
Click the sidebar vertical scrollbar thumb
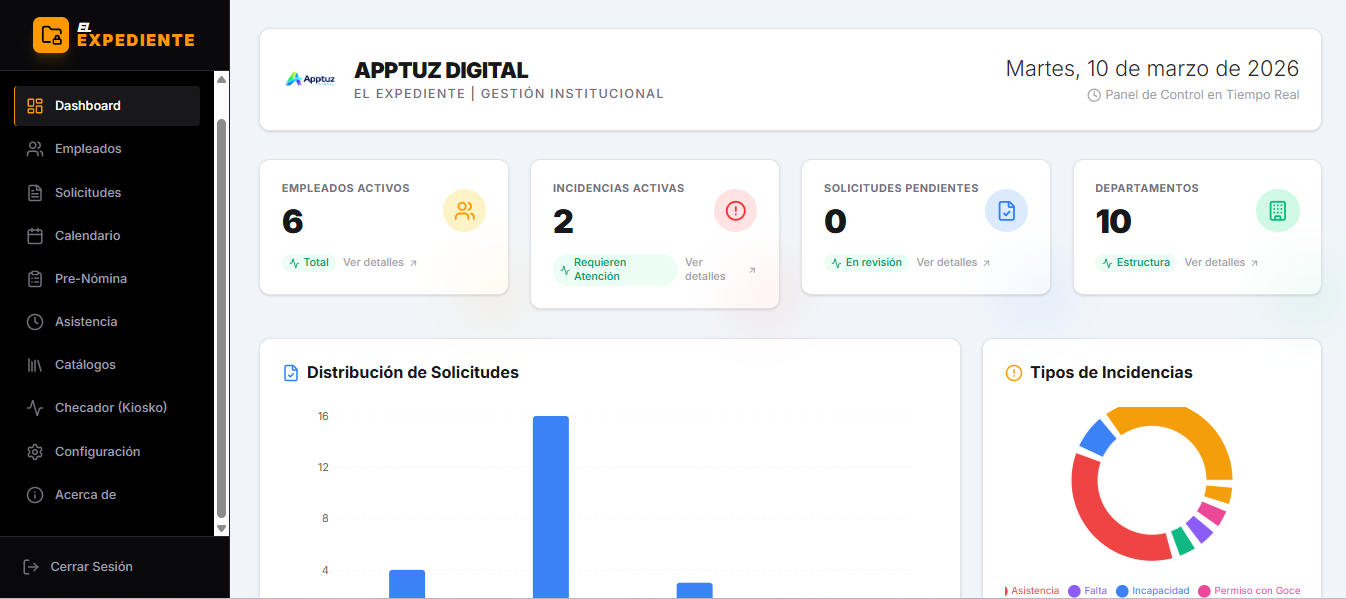222,318
